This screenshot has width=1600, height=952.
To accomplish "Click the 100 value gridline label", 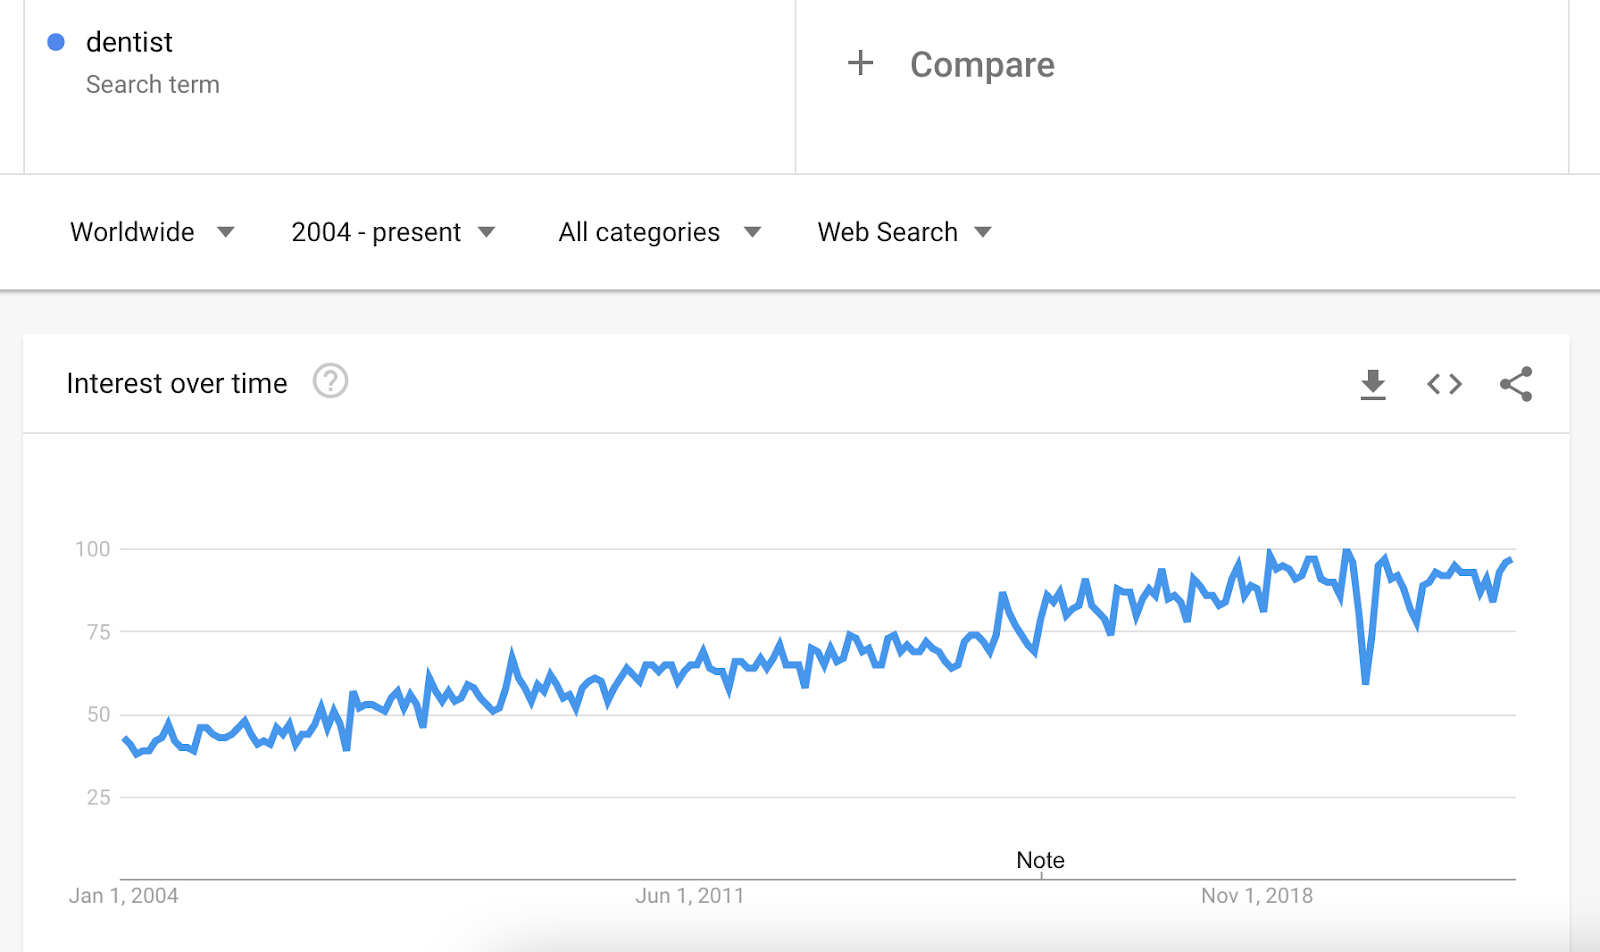I will coord(93,549).
